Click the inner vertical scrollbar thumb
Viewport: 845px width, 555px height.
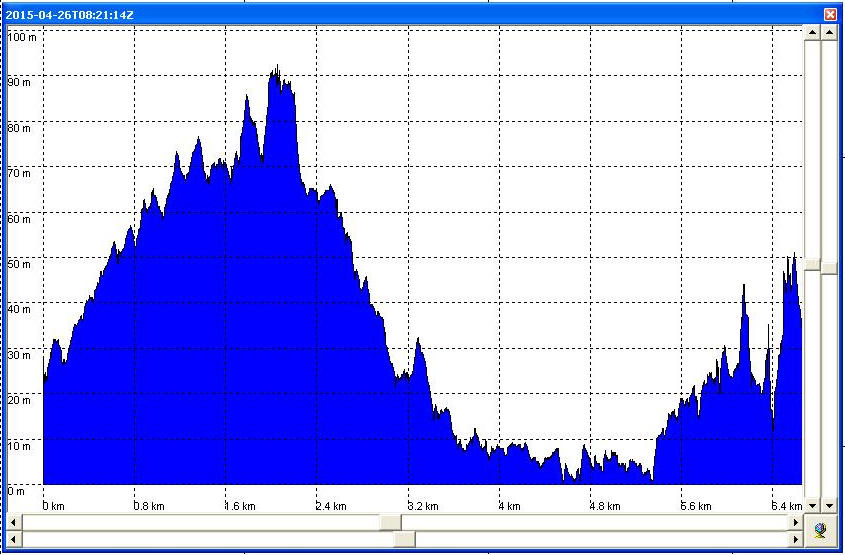click(812, 264)
